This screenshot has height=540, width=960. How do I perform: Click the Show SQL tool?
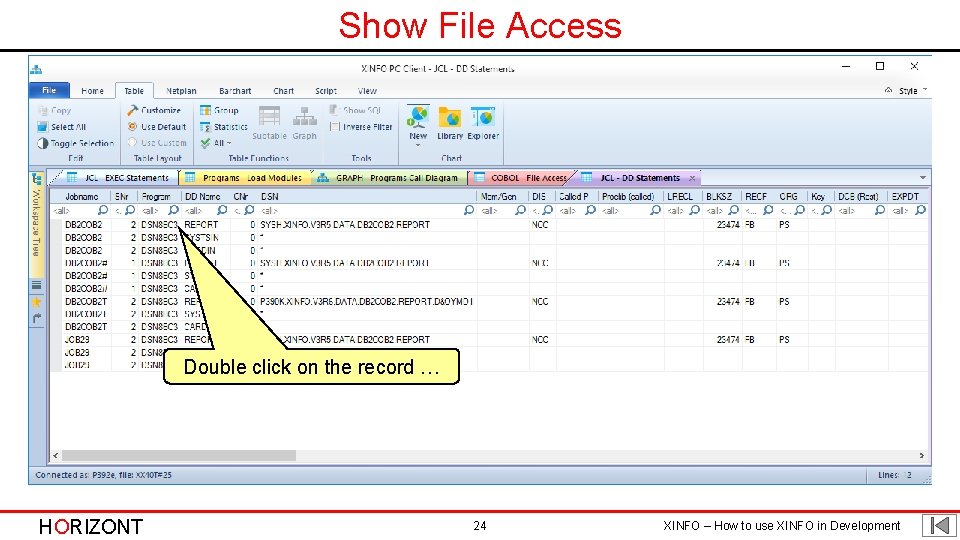(355, 110)
